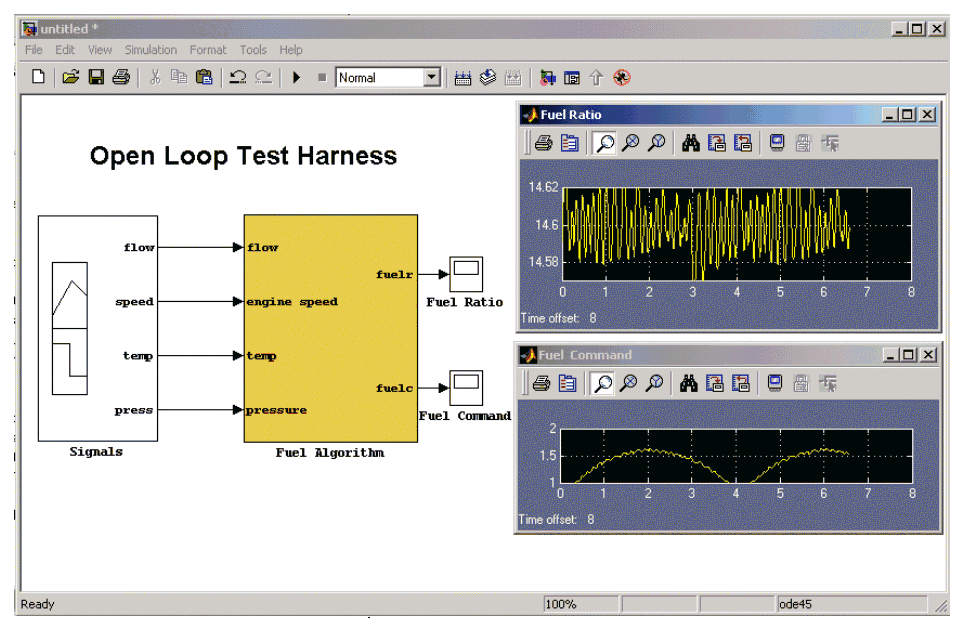This screenshot has height=618, width=957.
Task: Open the Simulation menu
Action: point(150,50)
